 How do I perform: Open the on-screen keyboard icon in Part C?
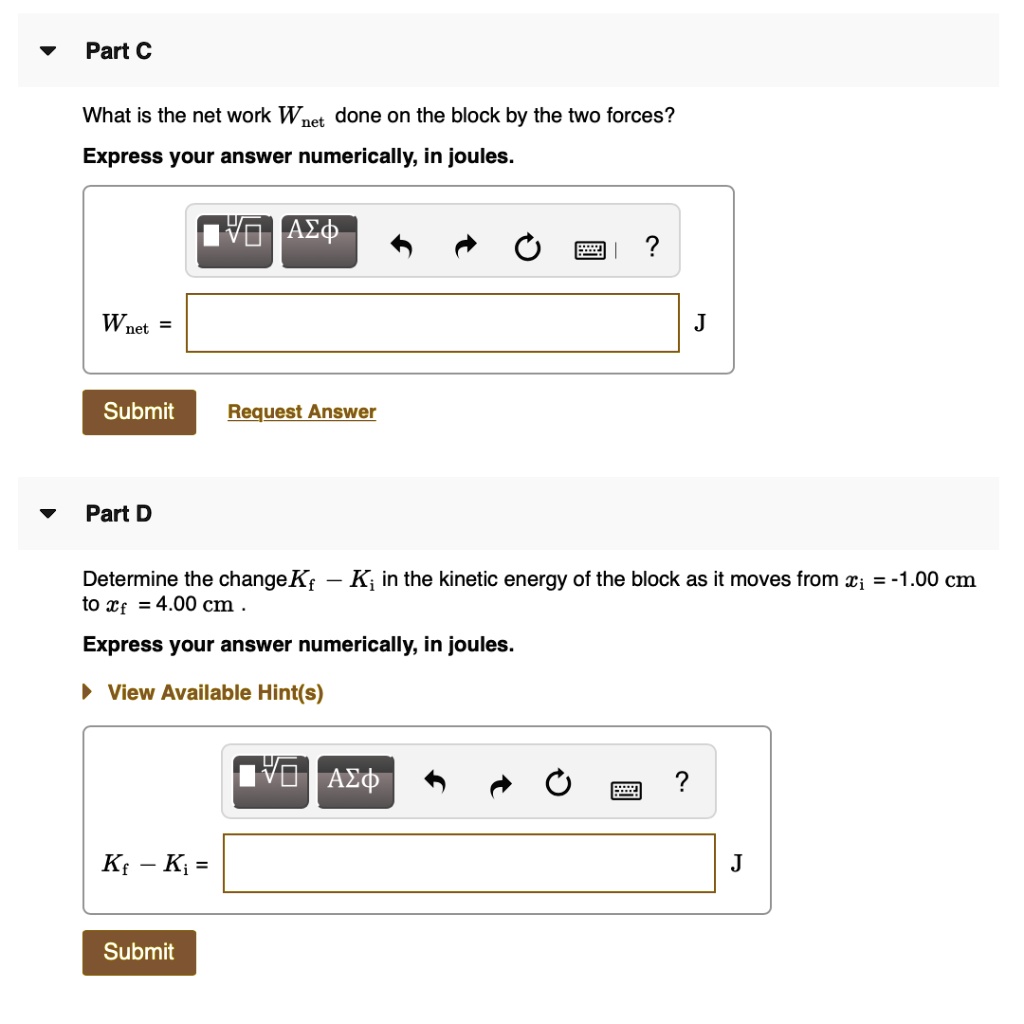pos(589,249)
